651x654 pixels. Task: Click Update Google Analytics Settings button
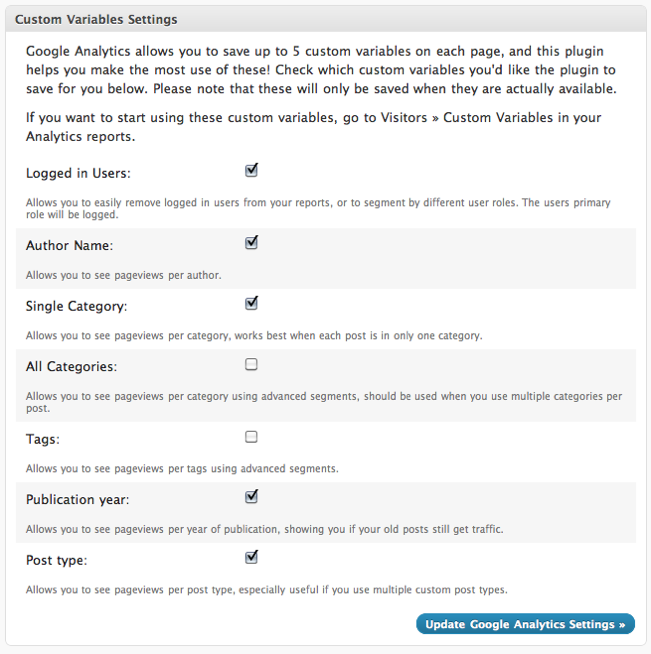(x=525, y=624)
